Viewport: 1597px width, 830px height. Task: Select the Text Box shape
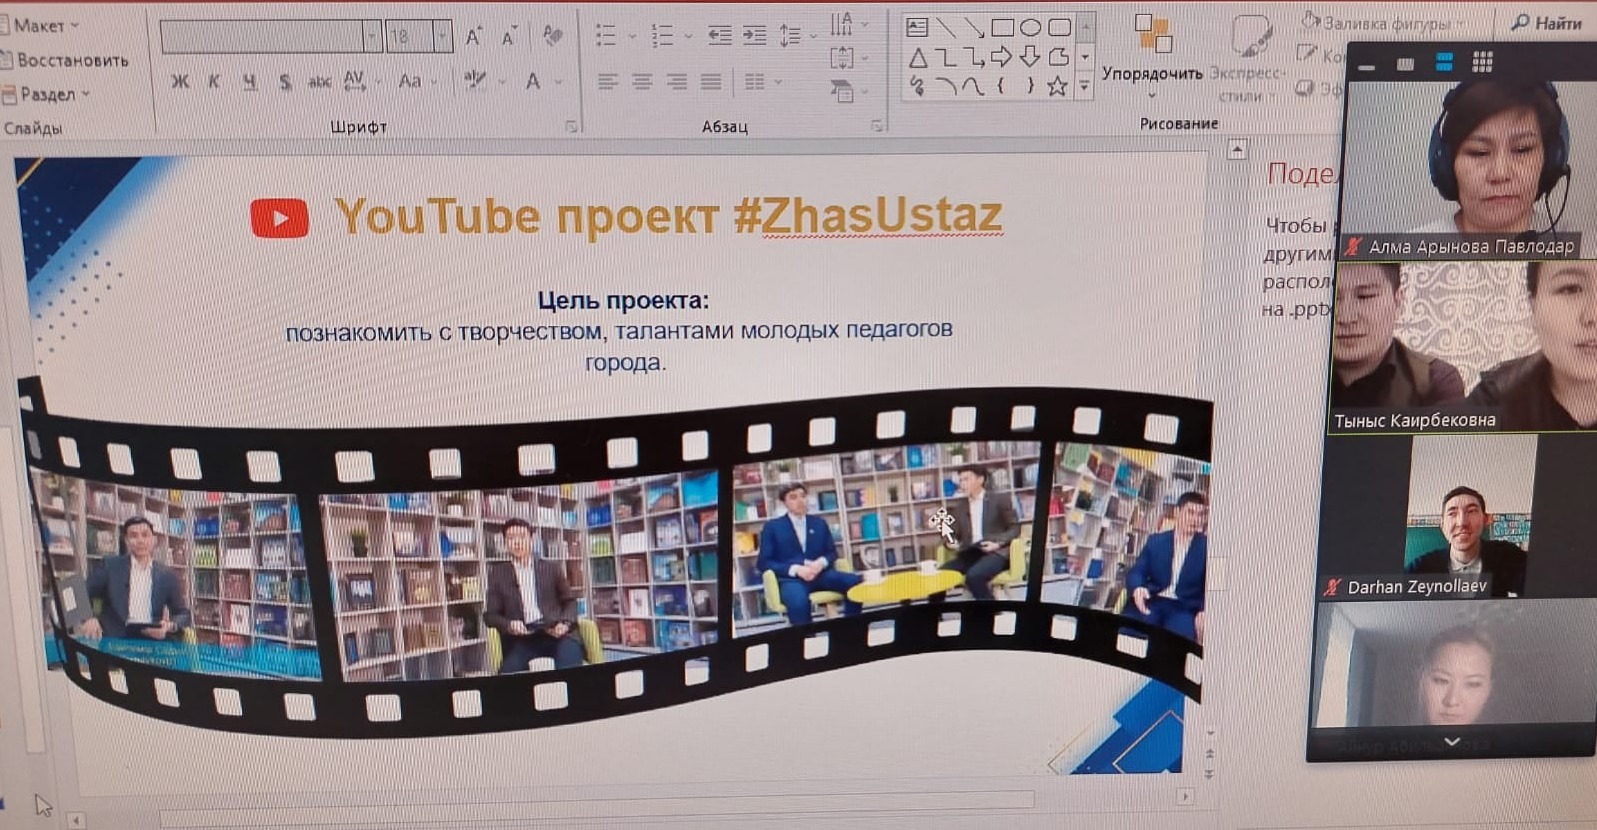pyautogui.click(x=916, y=28)
